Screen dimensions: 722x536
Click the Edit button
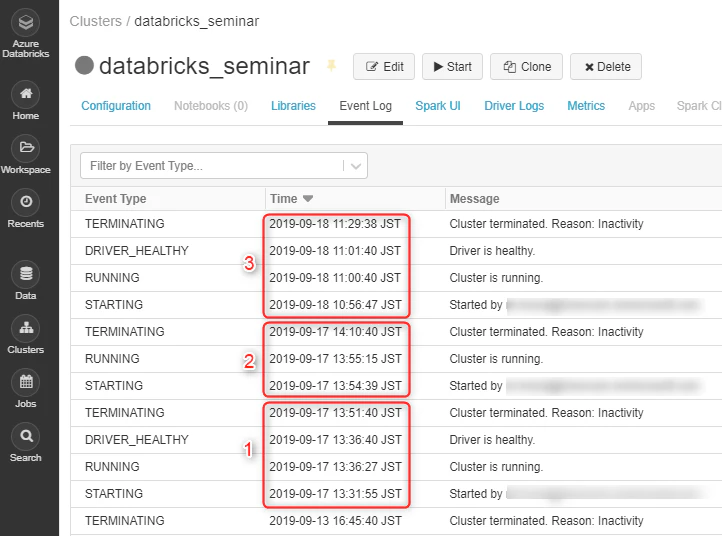pos(384,67)
